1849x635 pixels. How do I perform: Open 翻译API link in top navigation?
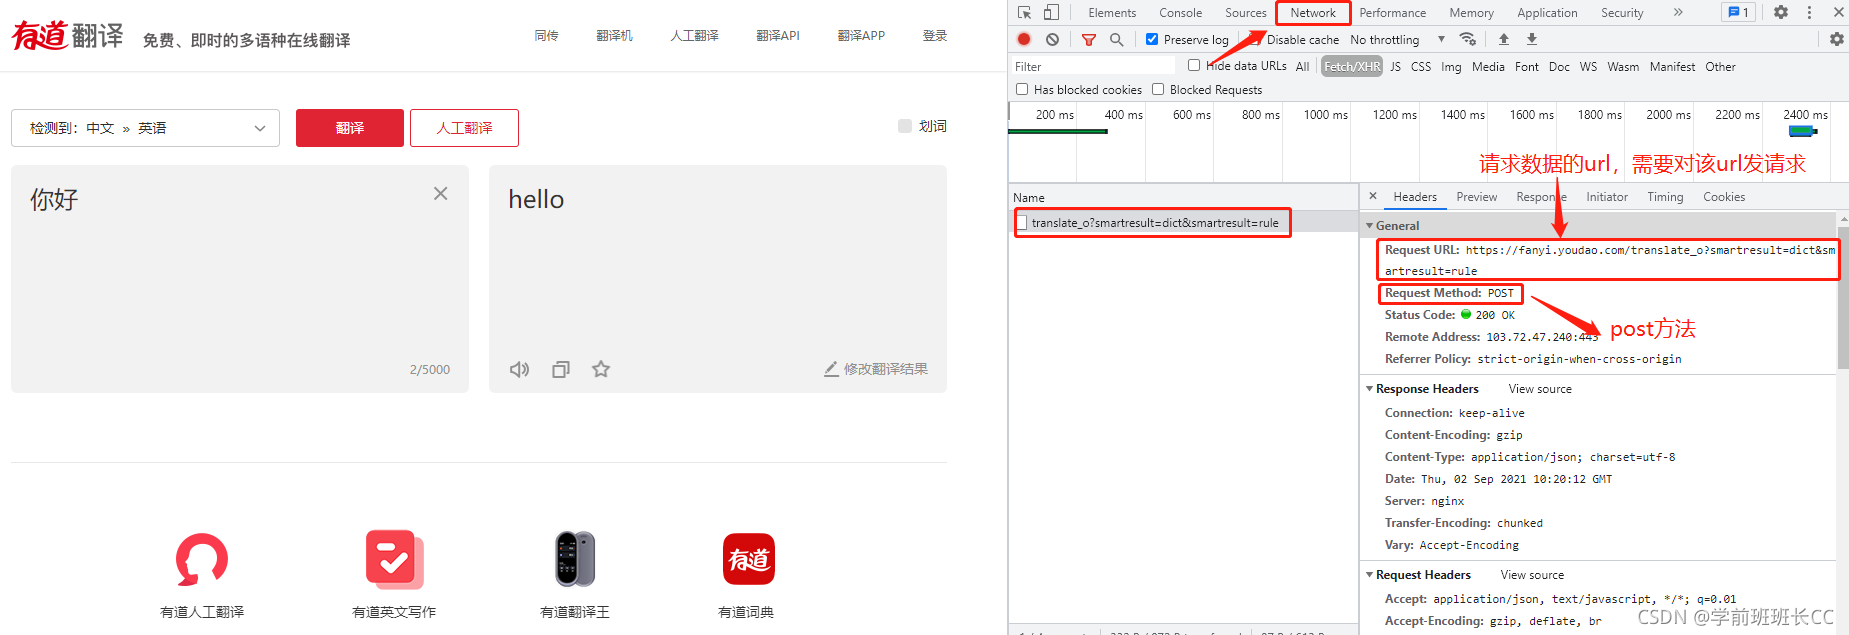778,36
